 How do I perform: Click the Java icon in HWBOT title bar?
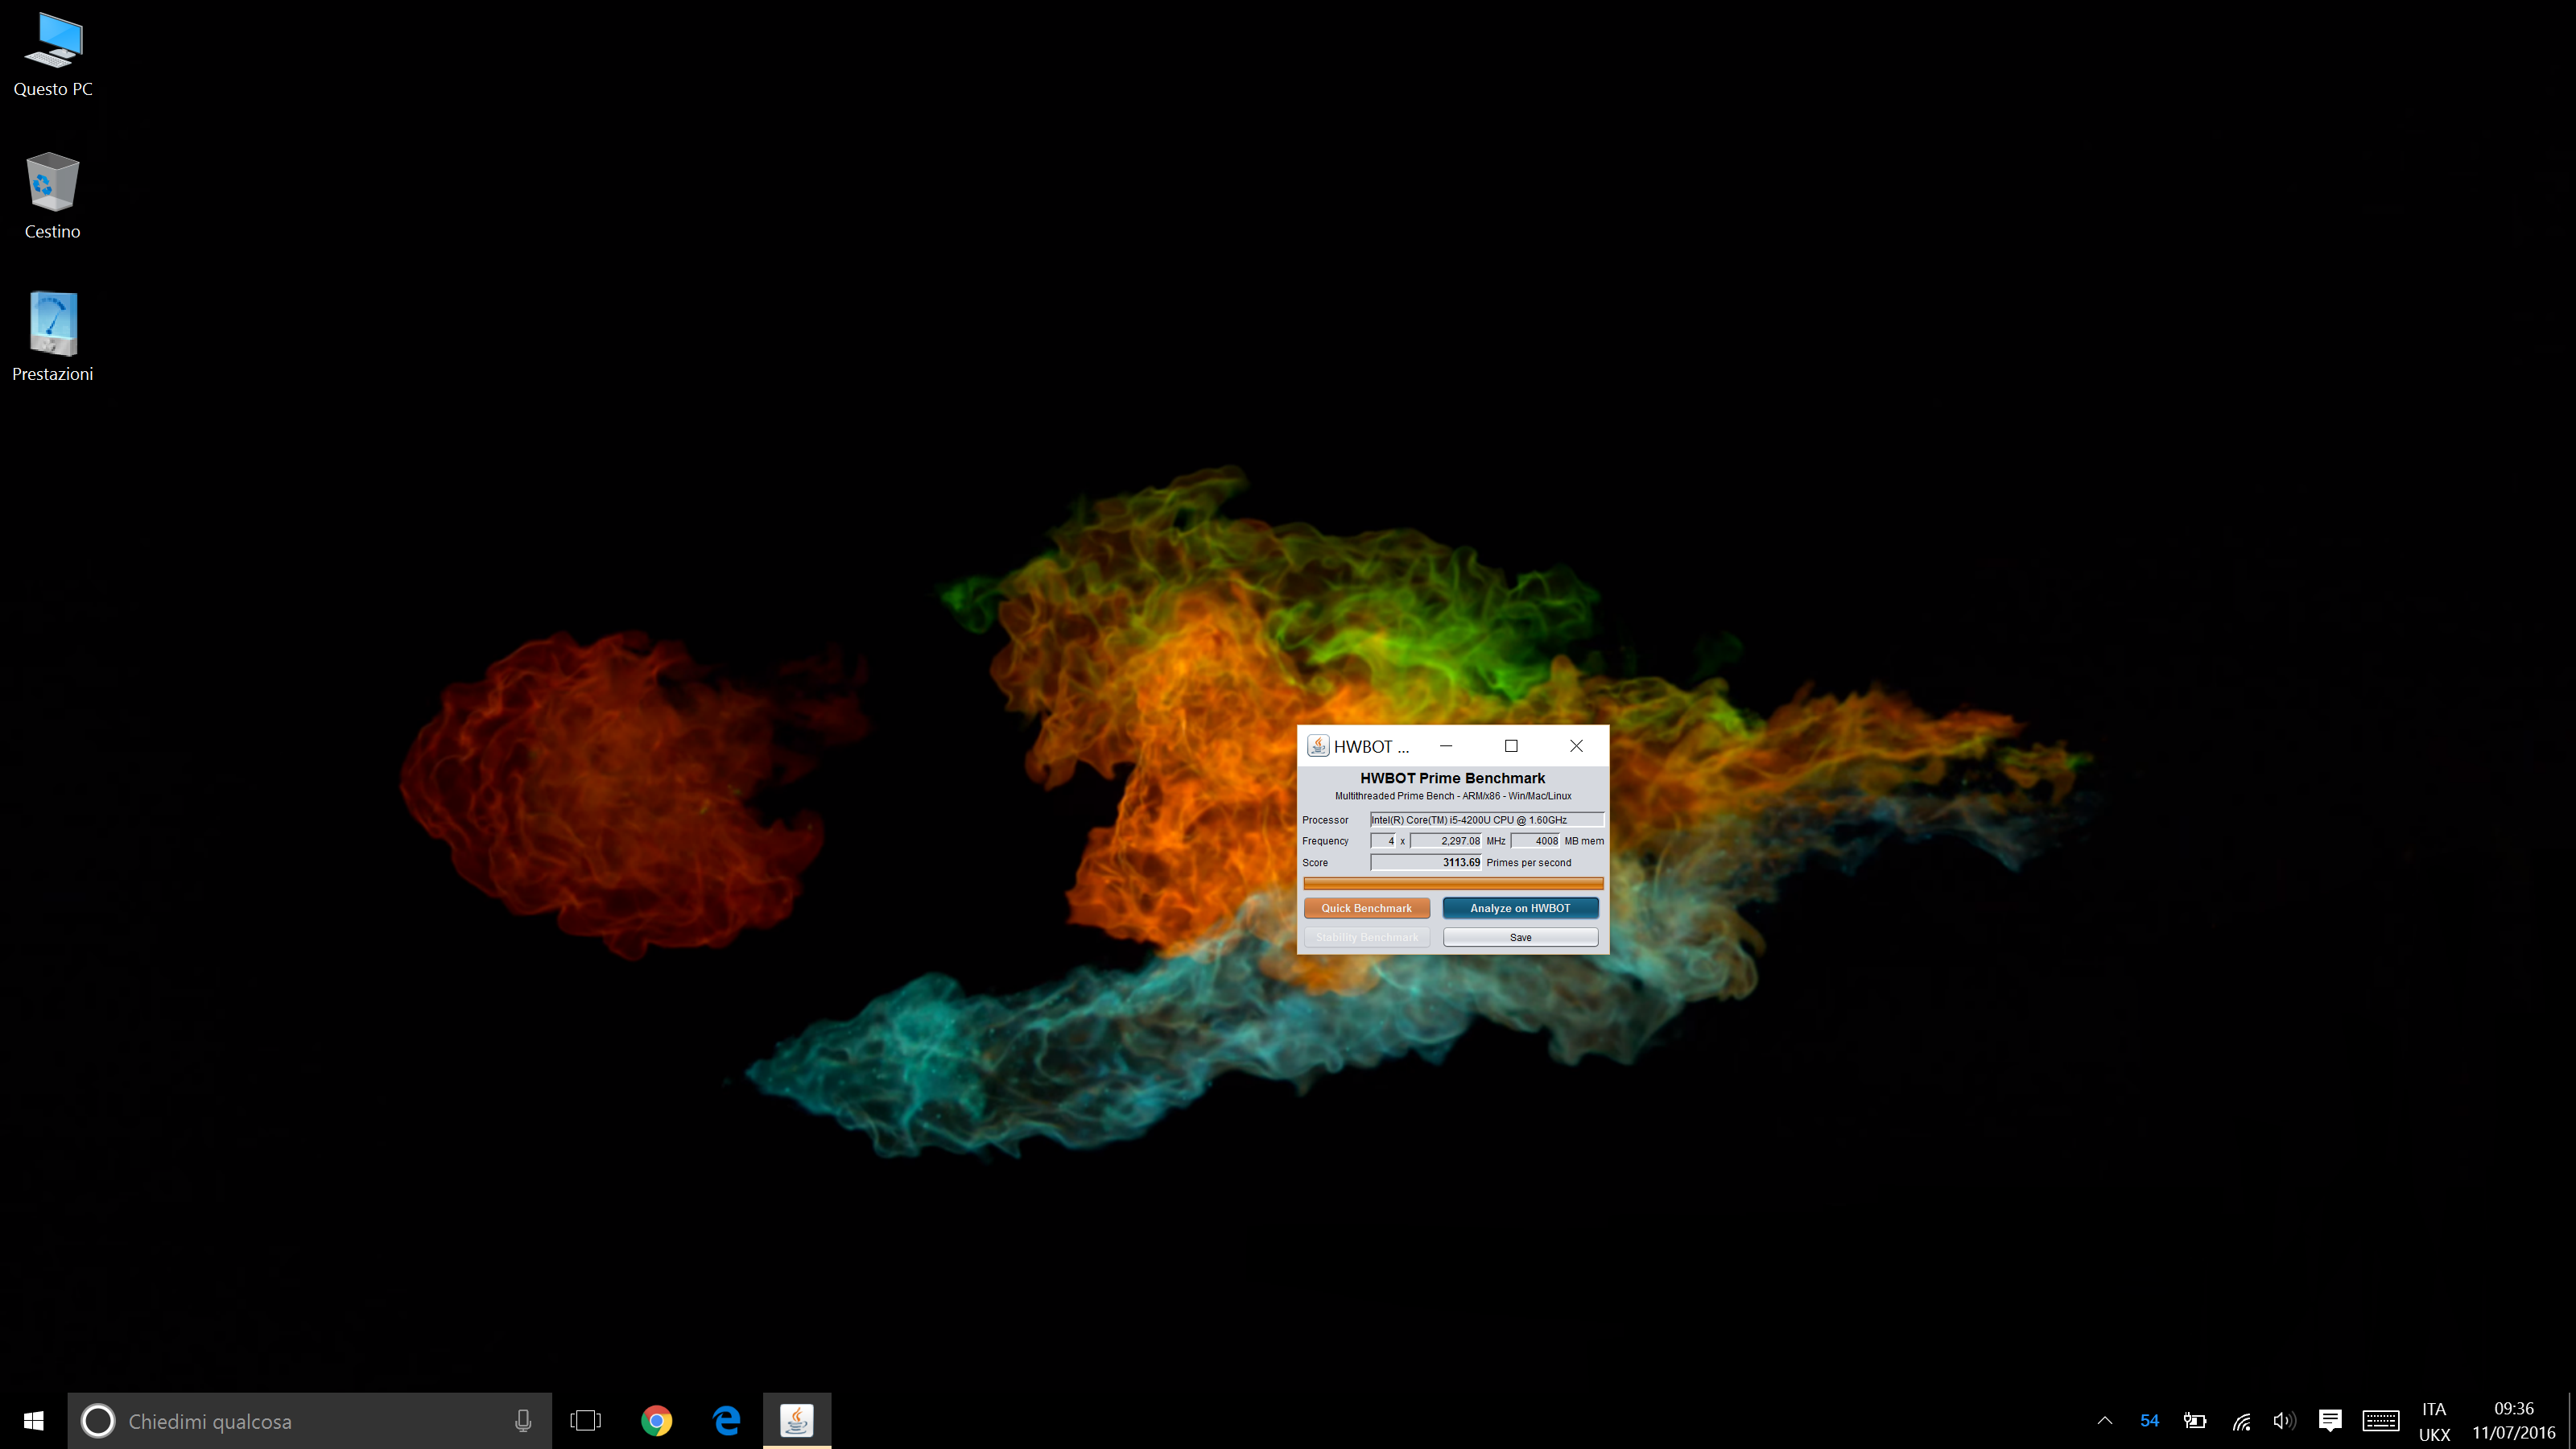pyautogui.click(x=1318, y=746)
